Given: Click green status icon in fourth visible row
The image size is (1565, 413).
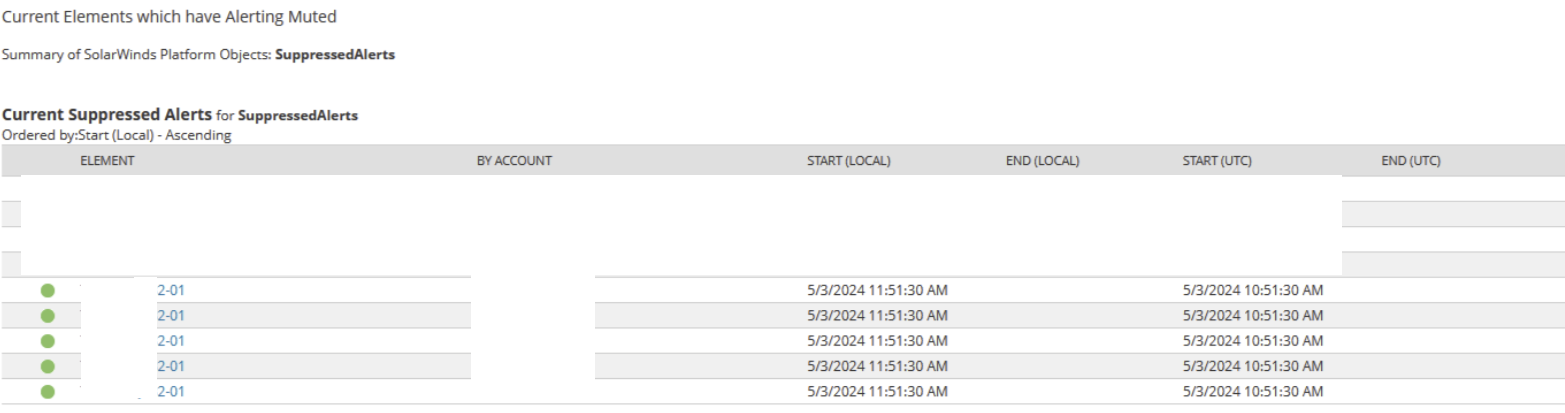Looking at the screenshot, I should click(47, 366).
